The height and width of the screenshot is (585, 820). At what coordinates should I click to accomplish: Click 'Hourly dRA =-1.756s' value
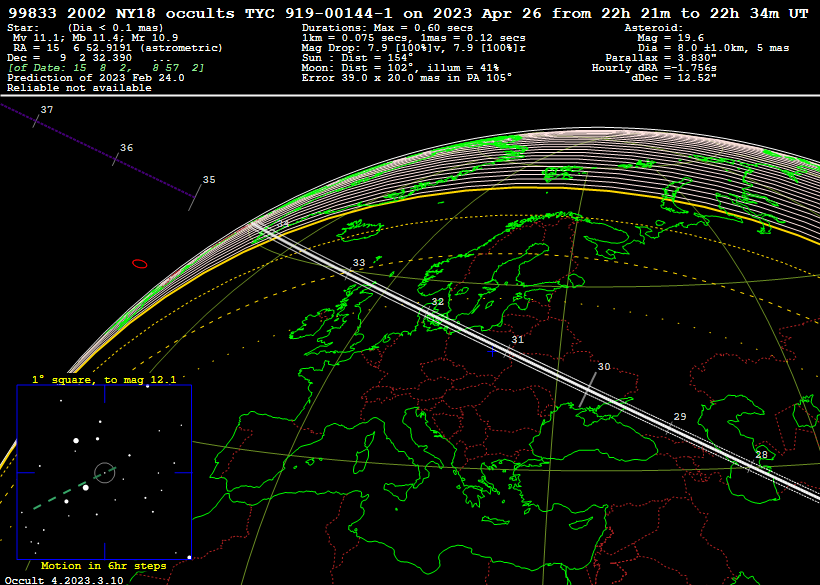[x=654, y=67]
